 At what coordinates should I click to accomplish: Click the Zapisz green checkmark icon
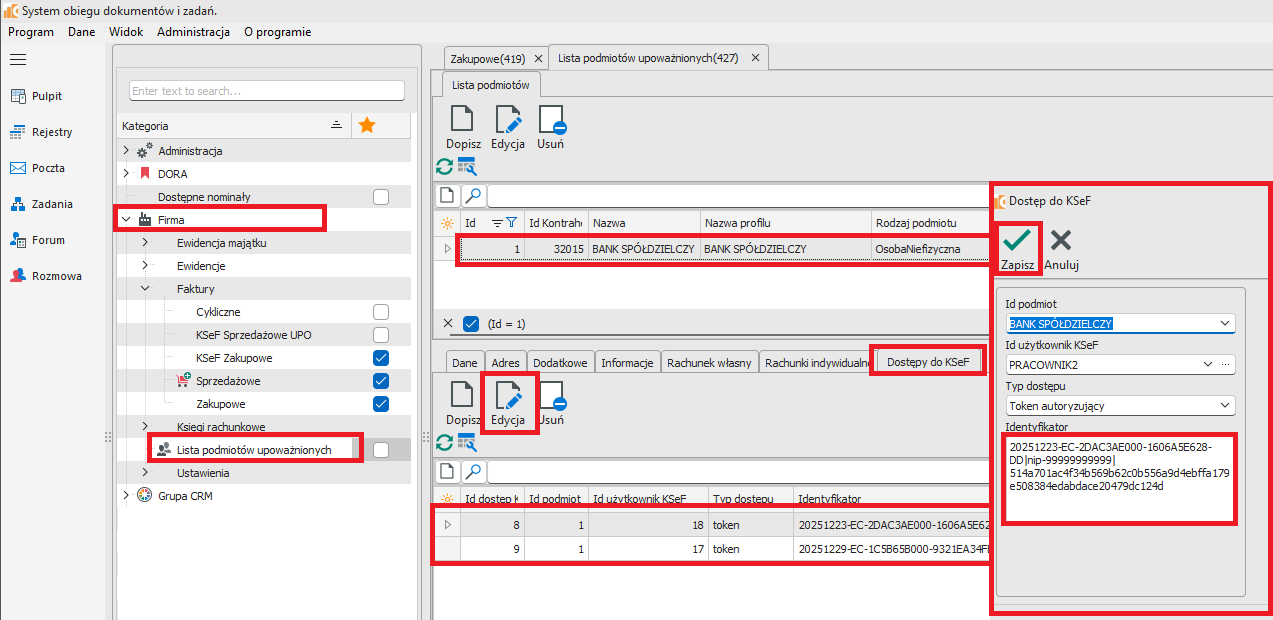coord(1018,241)
